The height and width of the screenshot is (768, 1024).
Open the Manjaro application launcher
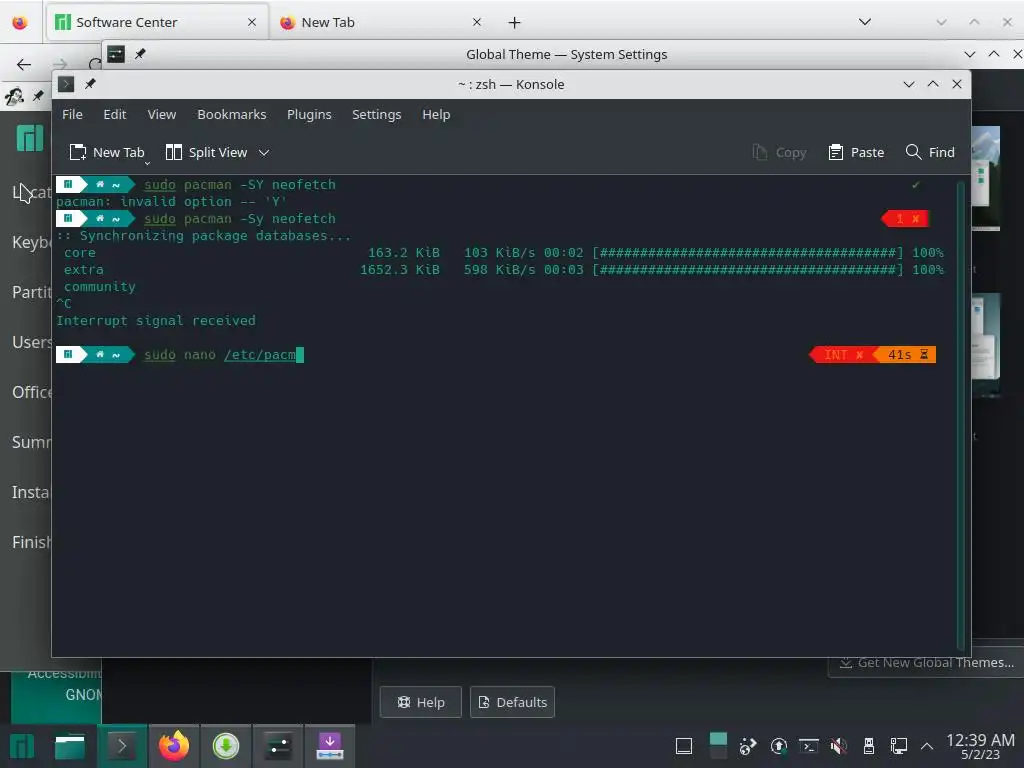pos(22,746)
